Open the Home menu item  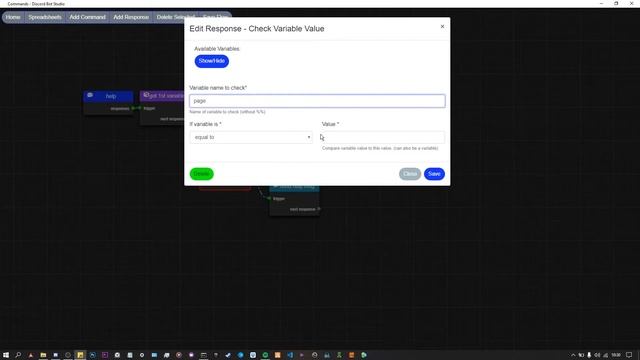point(13,17)
